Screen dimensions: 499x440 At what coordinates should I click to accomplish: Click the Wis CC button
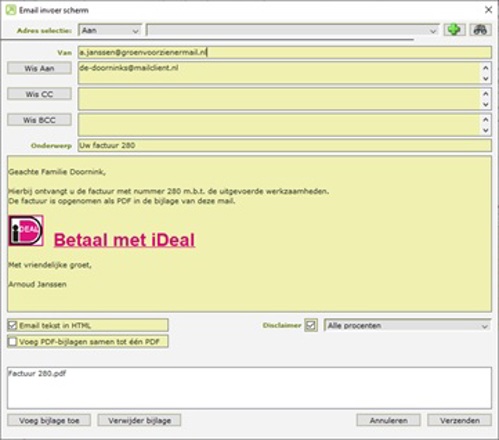39,94
